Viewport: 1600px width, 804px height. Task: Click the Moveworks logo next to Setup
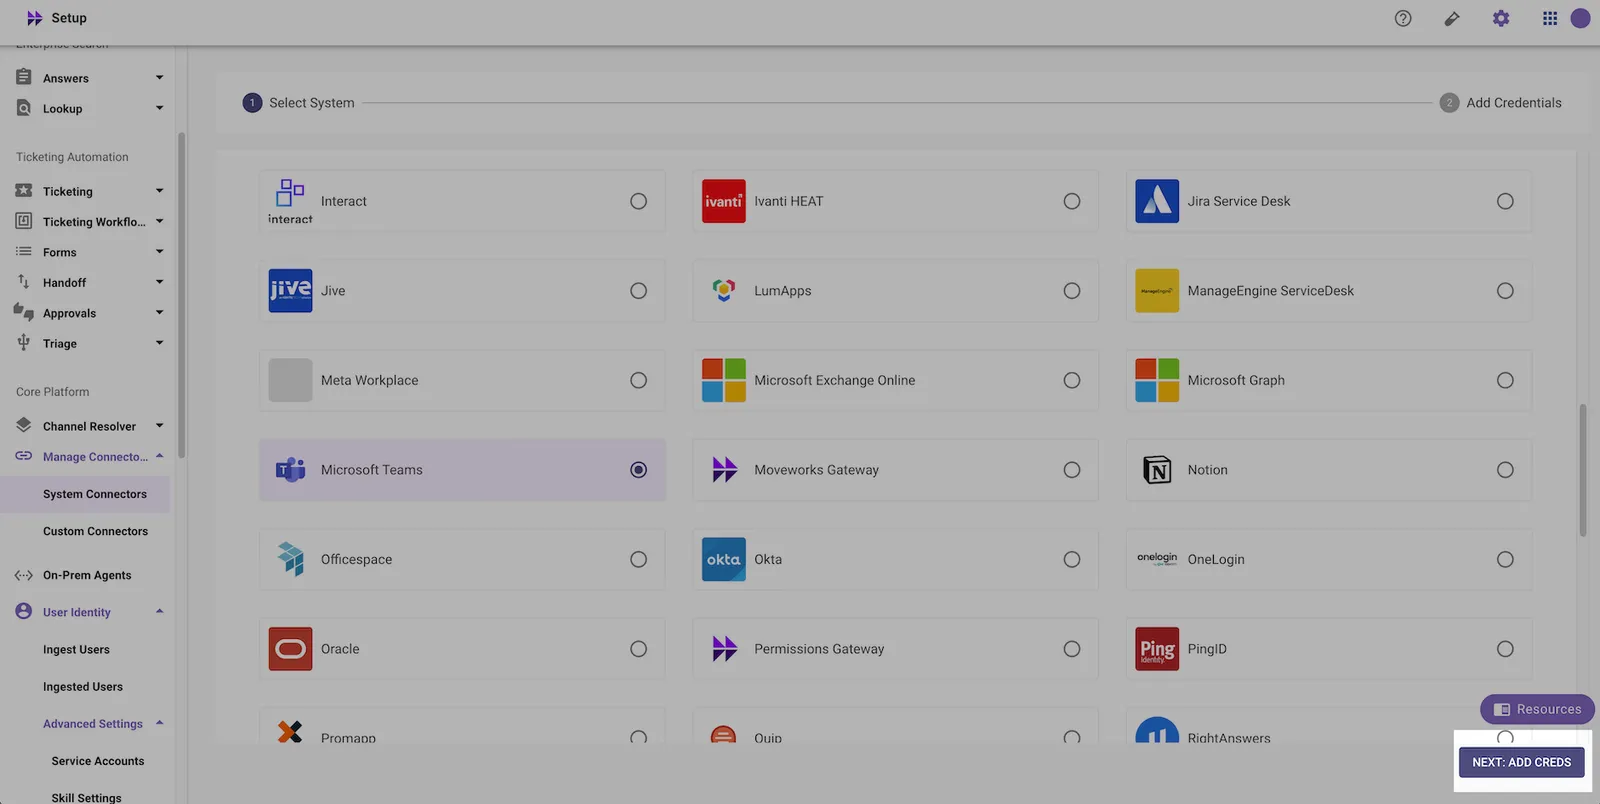[35, 18]
